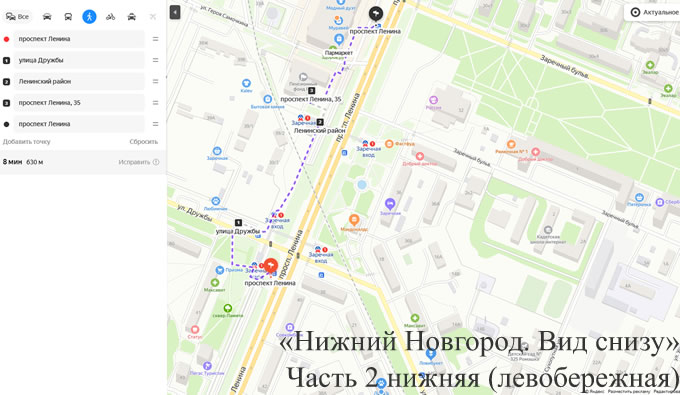Open the orange Макдоналдс place marker
Screen dimensions: 680x395
click(x=354, y=219)
